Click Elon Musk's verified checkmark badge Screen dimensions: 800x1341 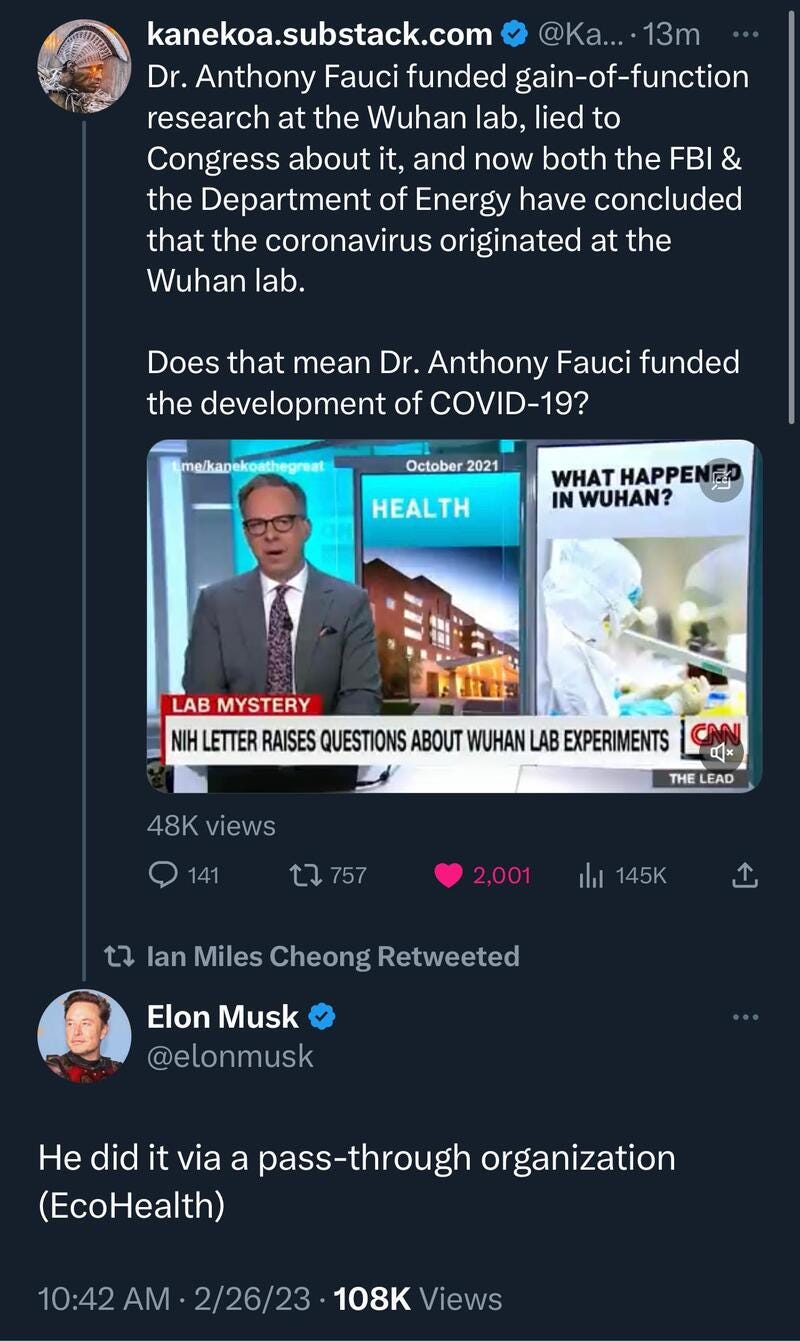click(322, 1017)
